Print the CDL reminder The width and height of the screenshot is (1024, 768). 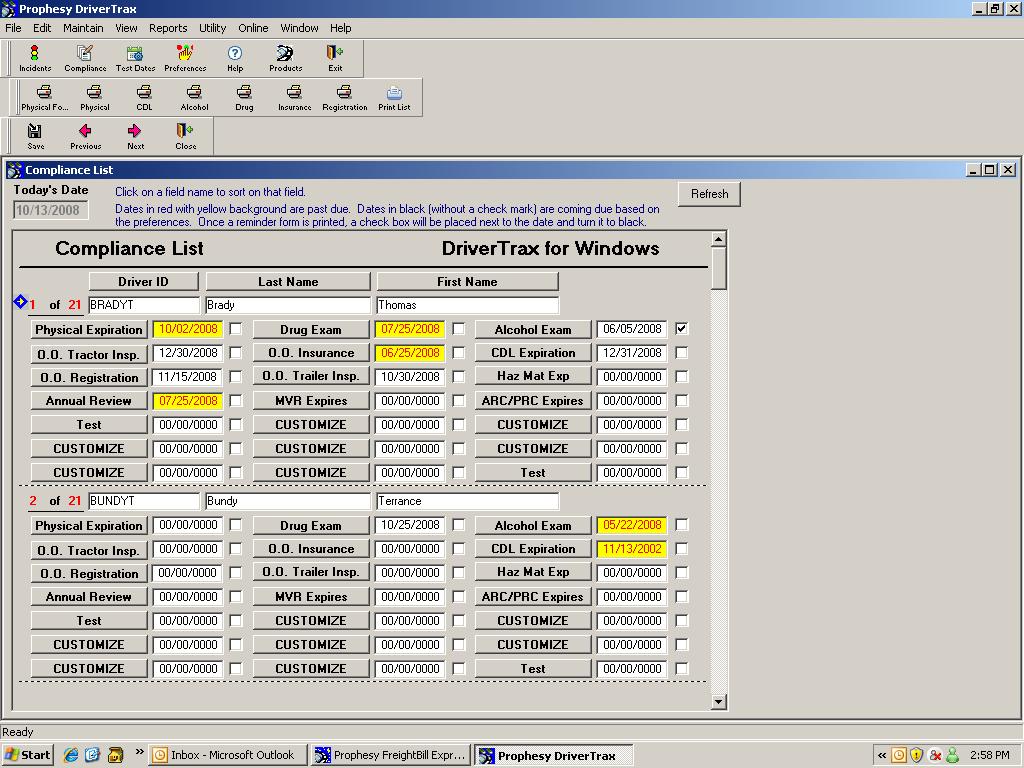click(x=144, y=98)
